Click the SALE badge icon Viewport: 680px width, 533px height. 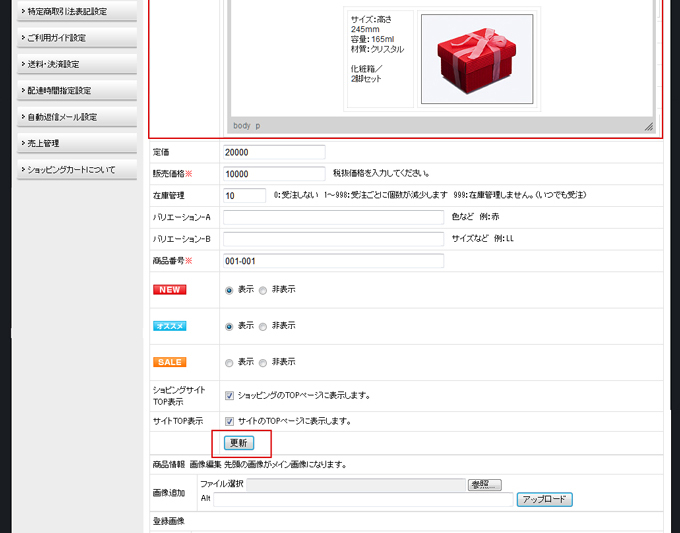(x=169, y=362)
